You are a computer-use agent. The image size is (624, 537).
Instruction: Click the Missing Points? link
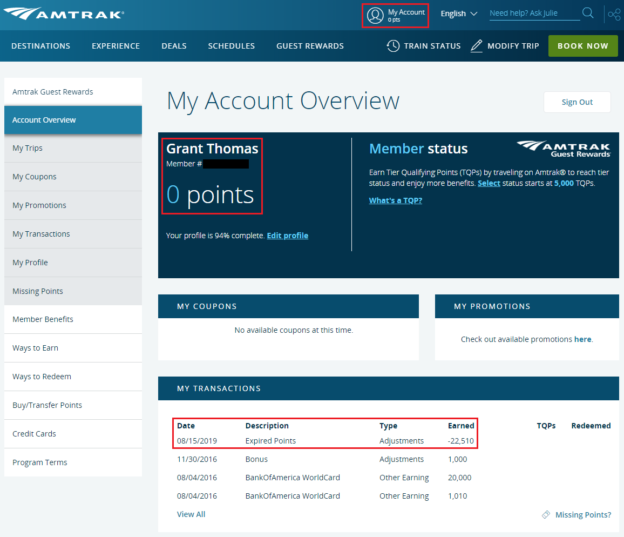click(583, 515)
